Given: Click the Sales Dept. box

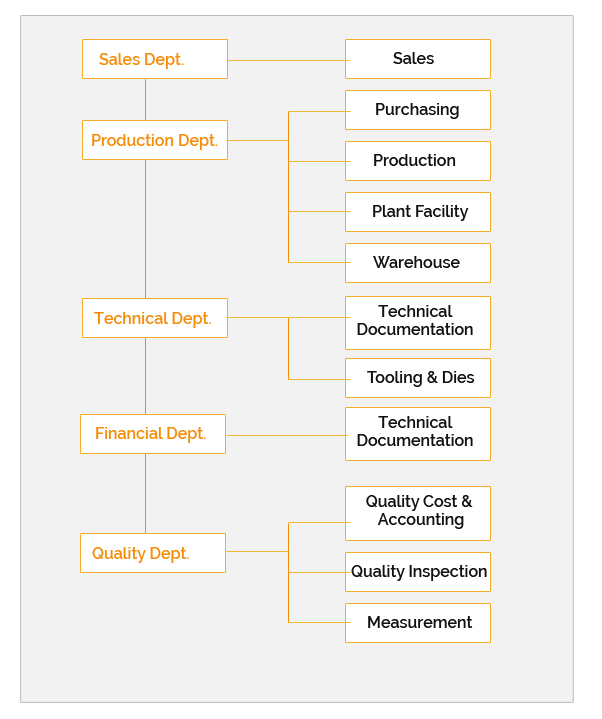Looking at the screenshot, I should point(154,59).
